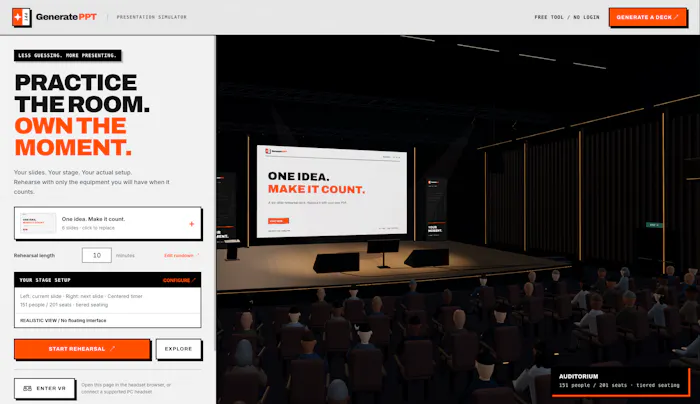Screen dimensions: 700x404
Task: Click the PRESENTATION SIMULATOR label
Action: (152, 17)
